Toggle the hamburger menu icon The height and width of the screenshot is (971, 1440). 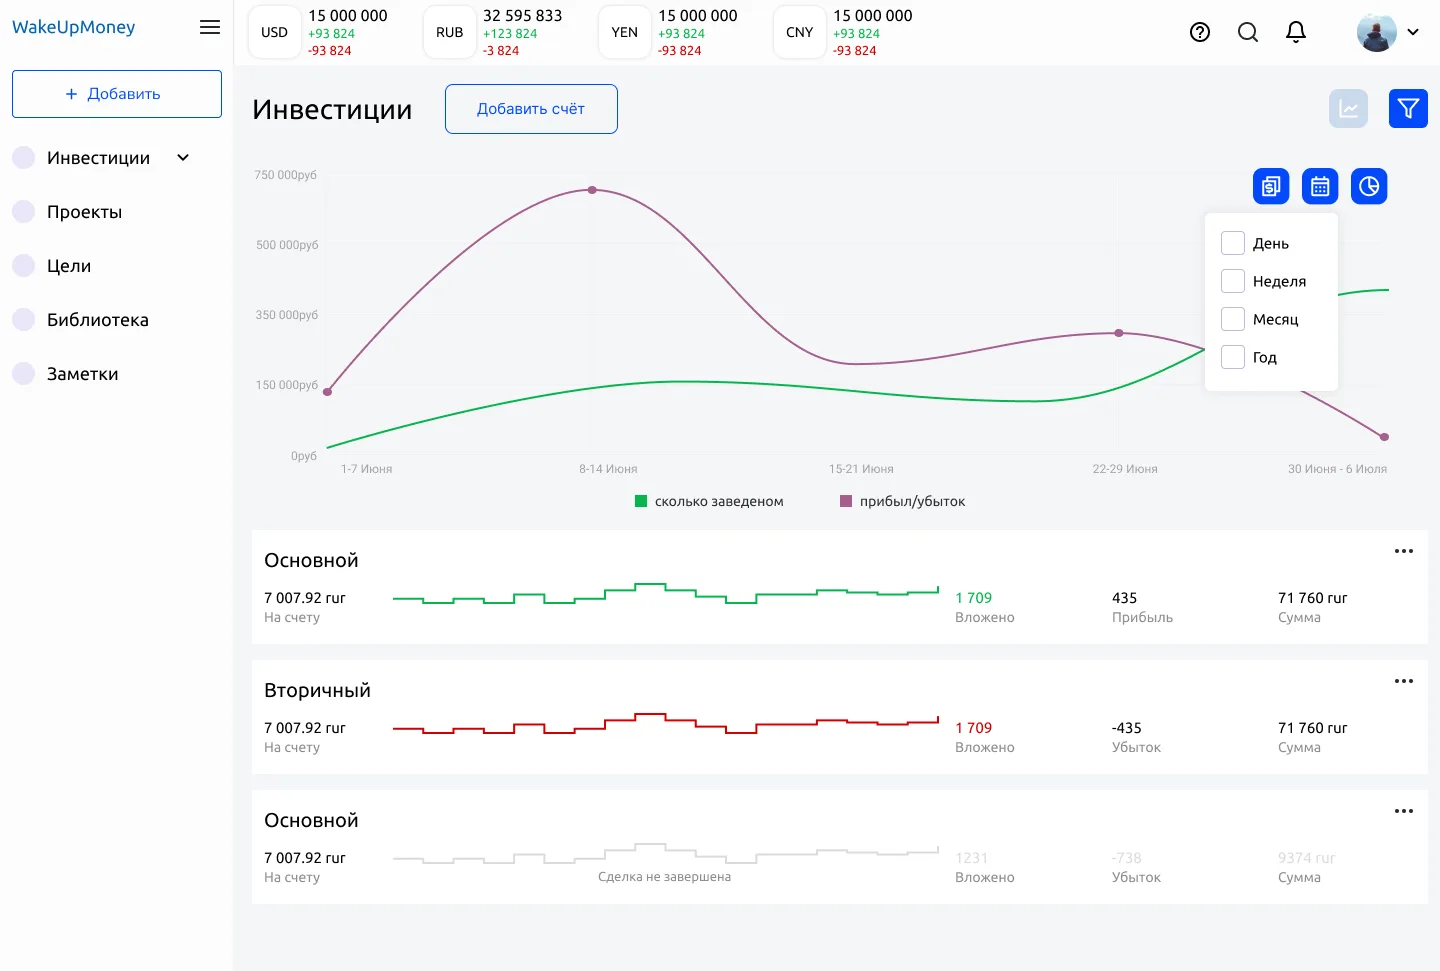(210, 27)
